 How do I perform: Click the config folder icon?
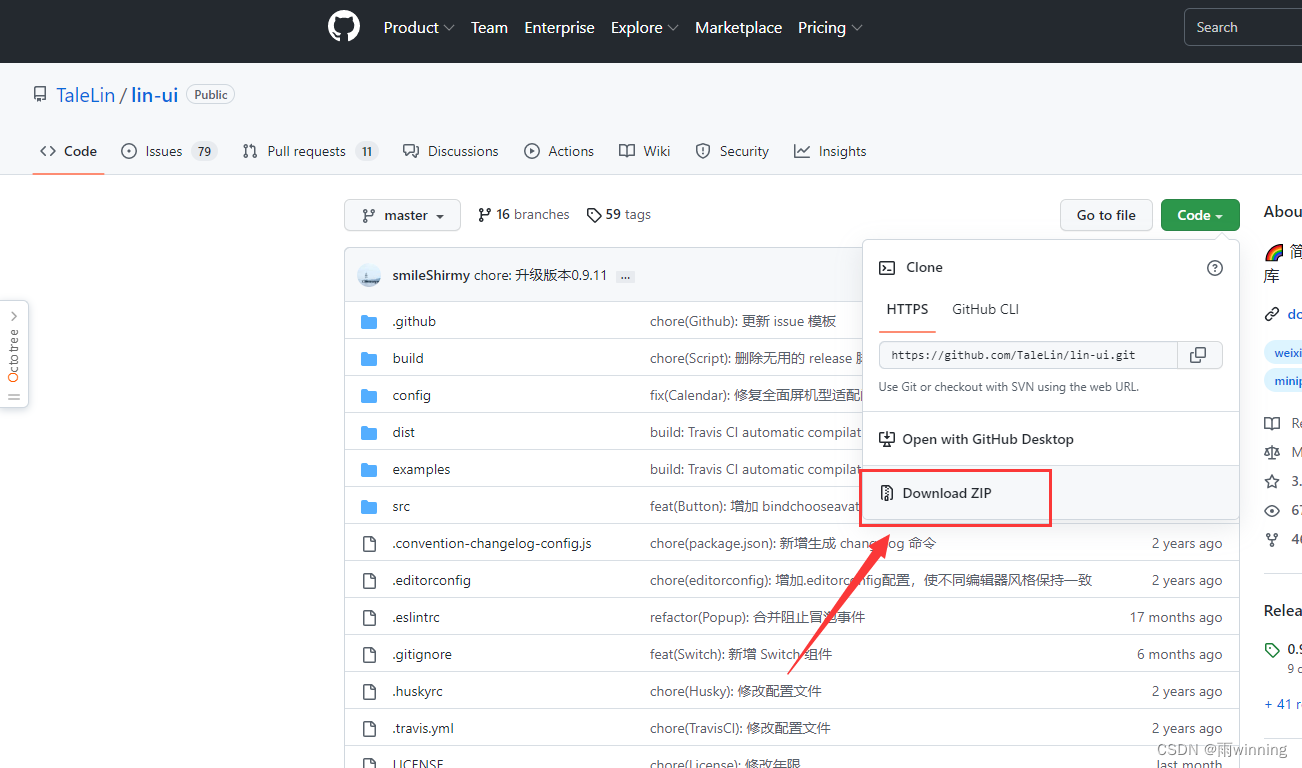369,396
